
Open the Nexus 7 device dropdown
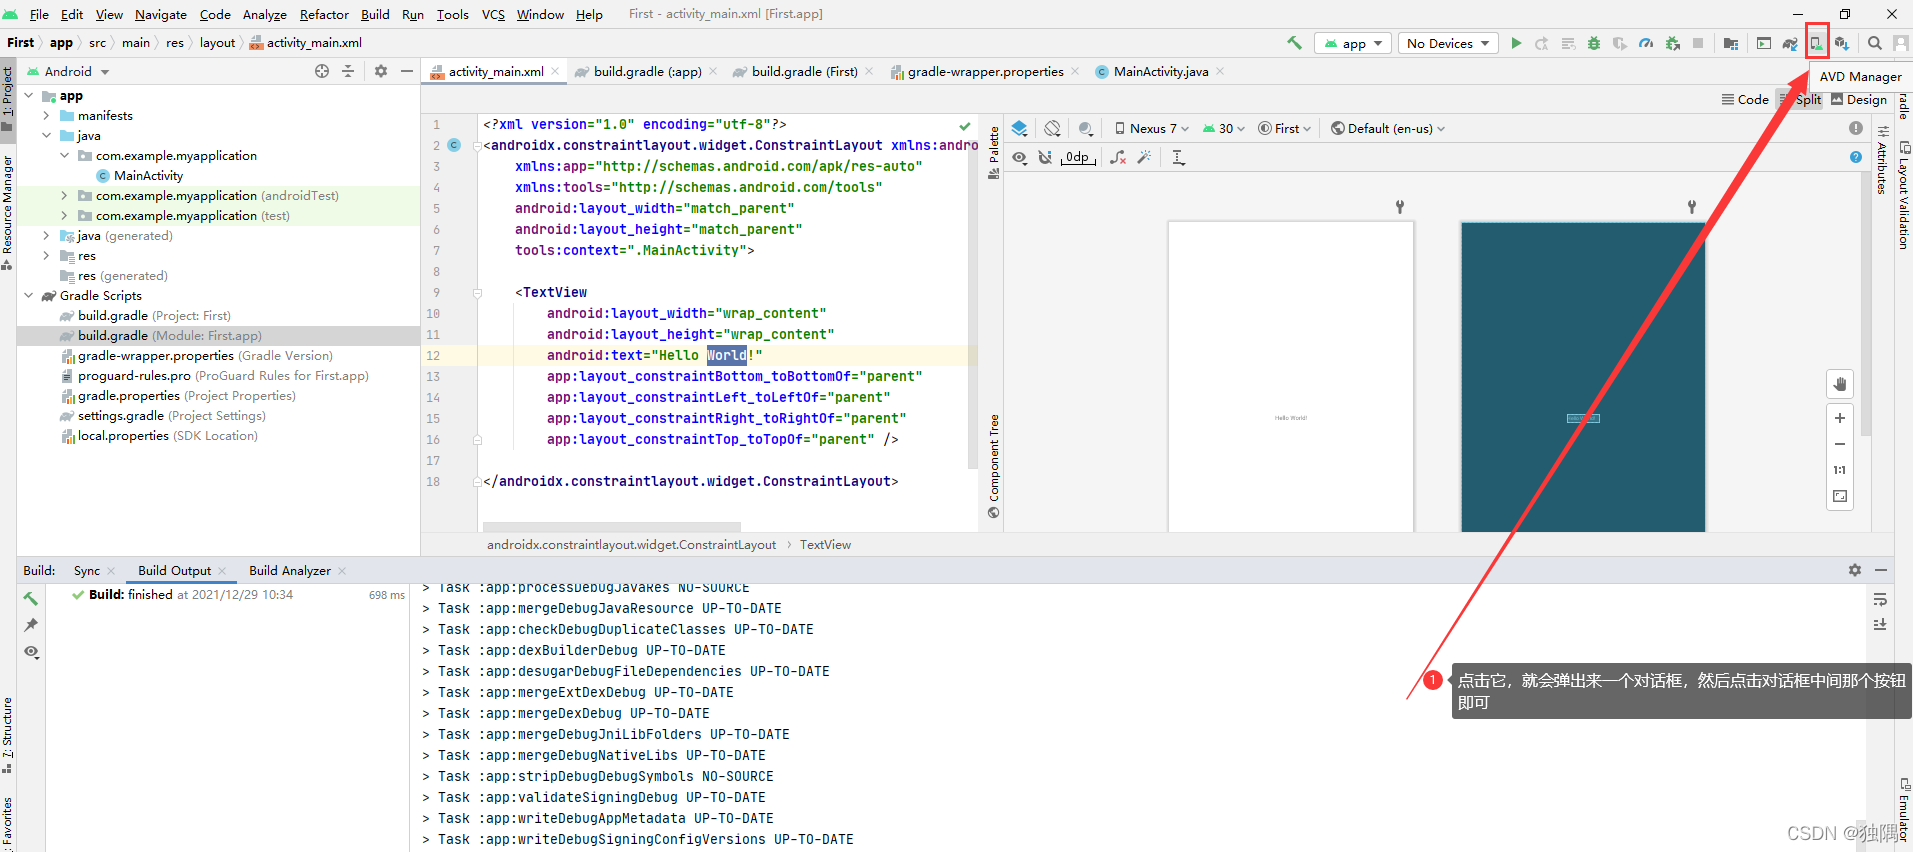tap(1152, 128)
